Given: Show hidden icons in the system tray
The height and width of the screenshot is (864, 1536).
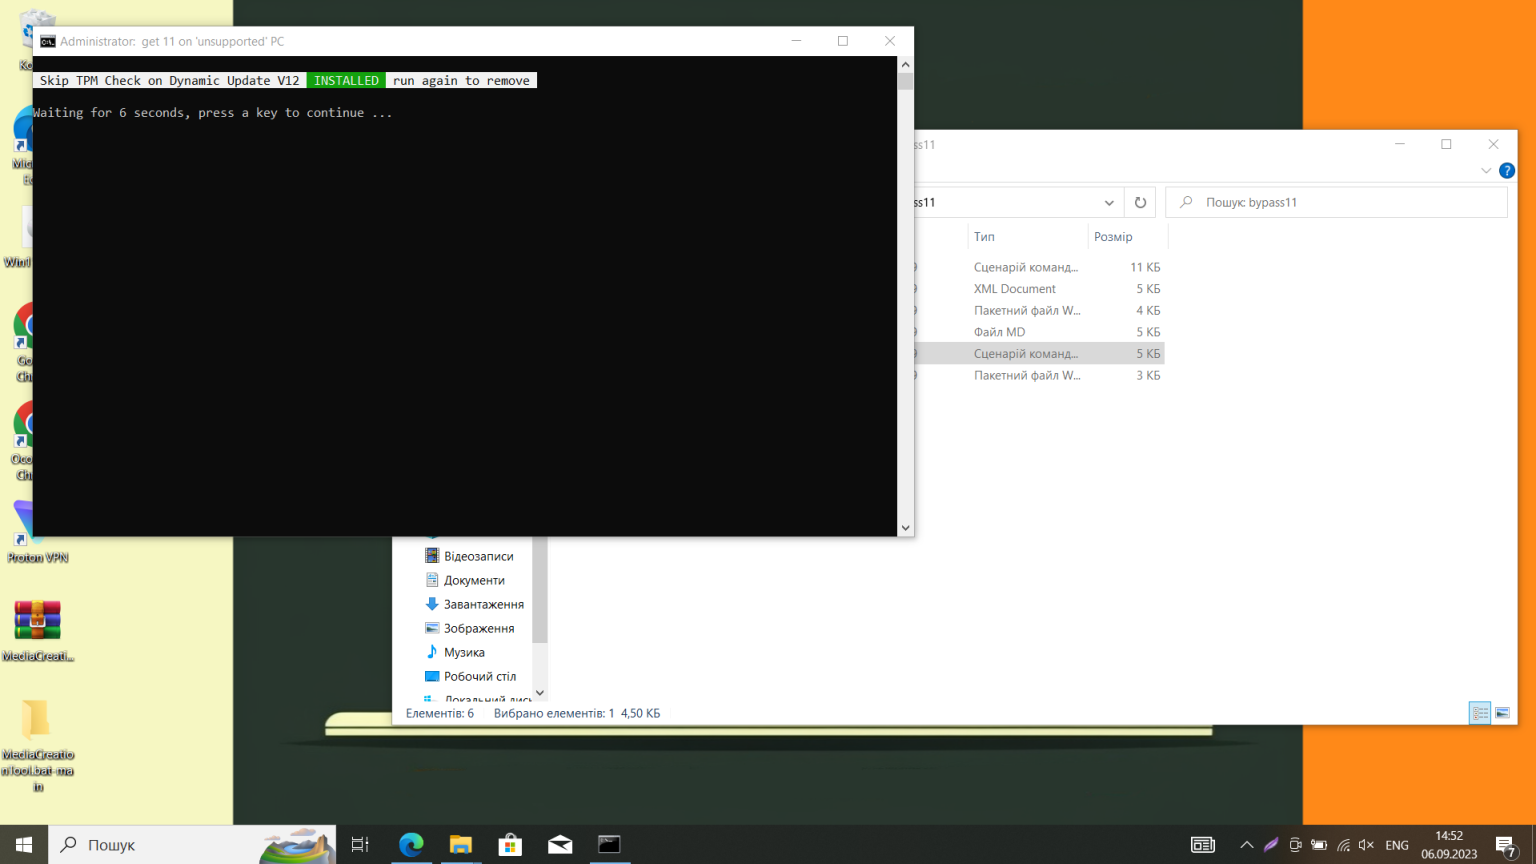Looking at the screenshot, I should (x=1247, y=845).
